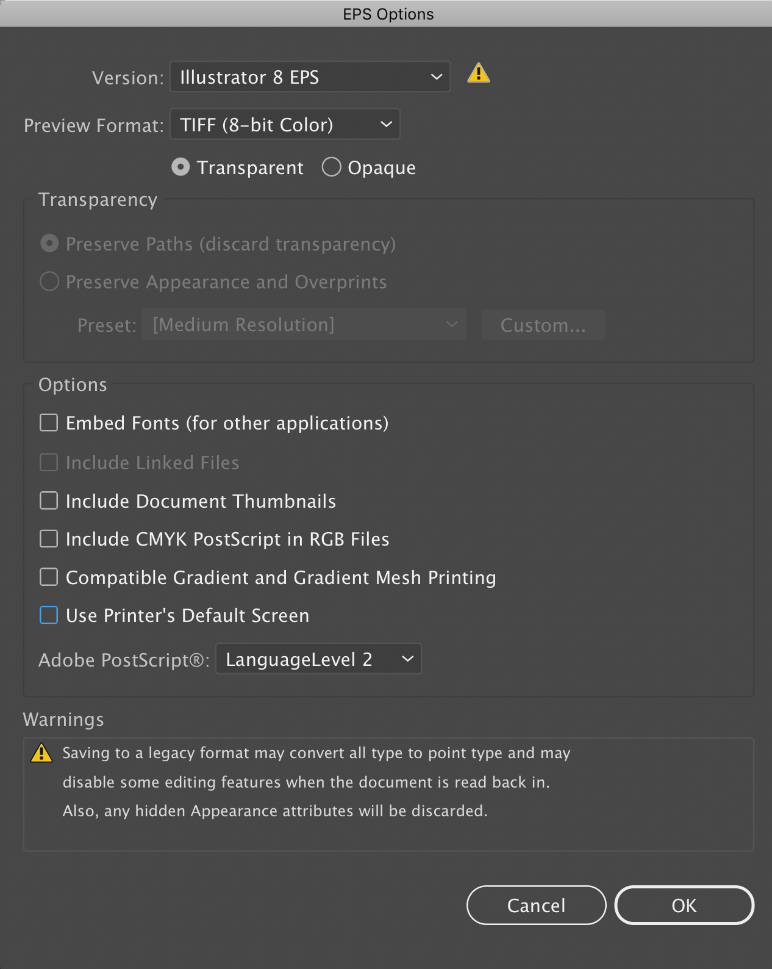Select the Opaque radio button
Screen dimensions: 772x969
[x=332, y=168]
